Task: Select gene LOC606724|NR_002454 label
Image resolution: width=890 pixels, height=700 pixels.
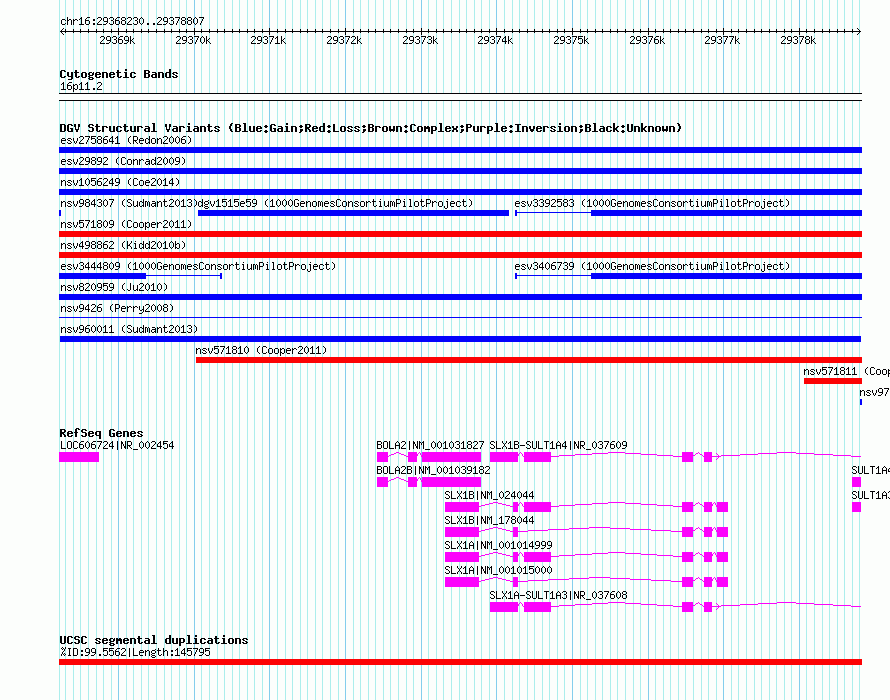Action: (x=117, y=445)
